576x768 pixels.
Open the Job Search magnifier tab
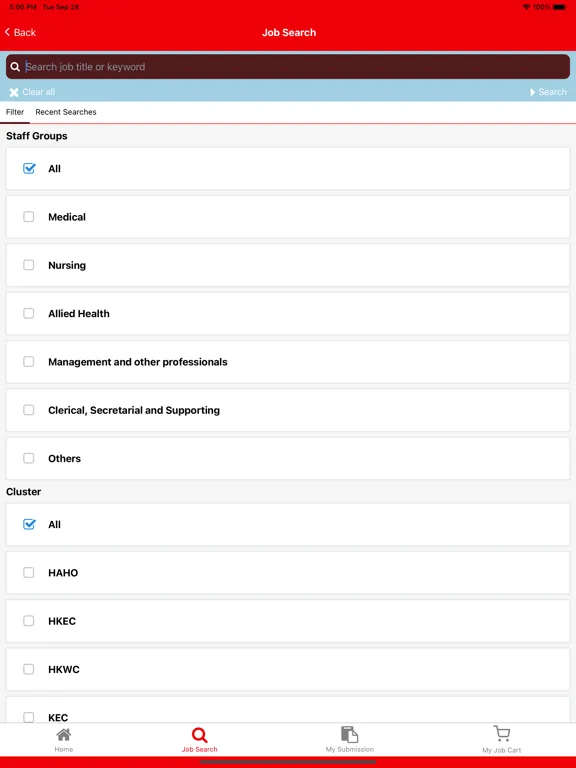point(199,735)
